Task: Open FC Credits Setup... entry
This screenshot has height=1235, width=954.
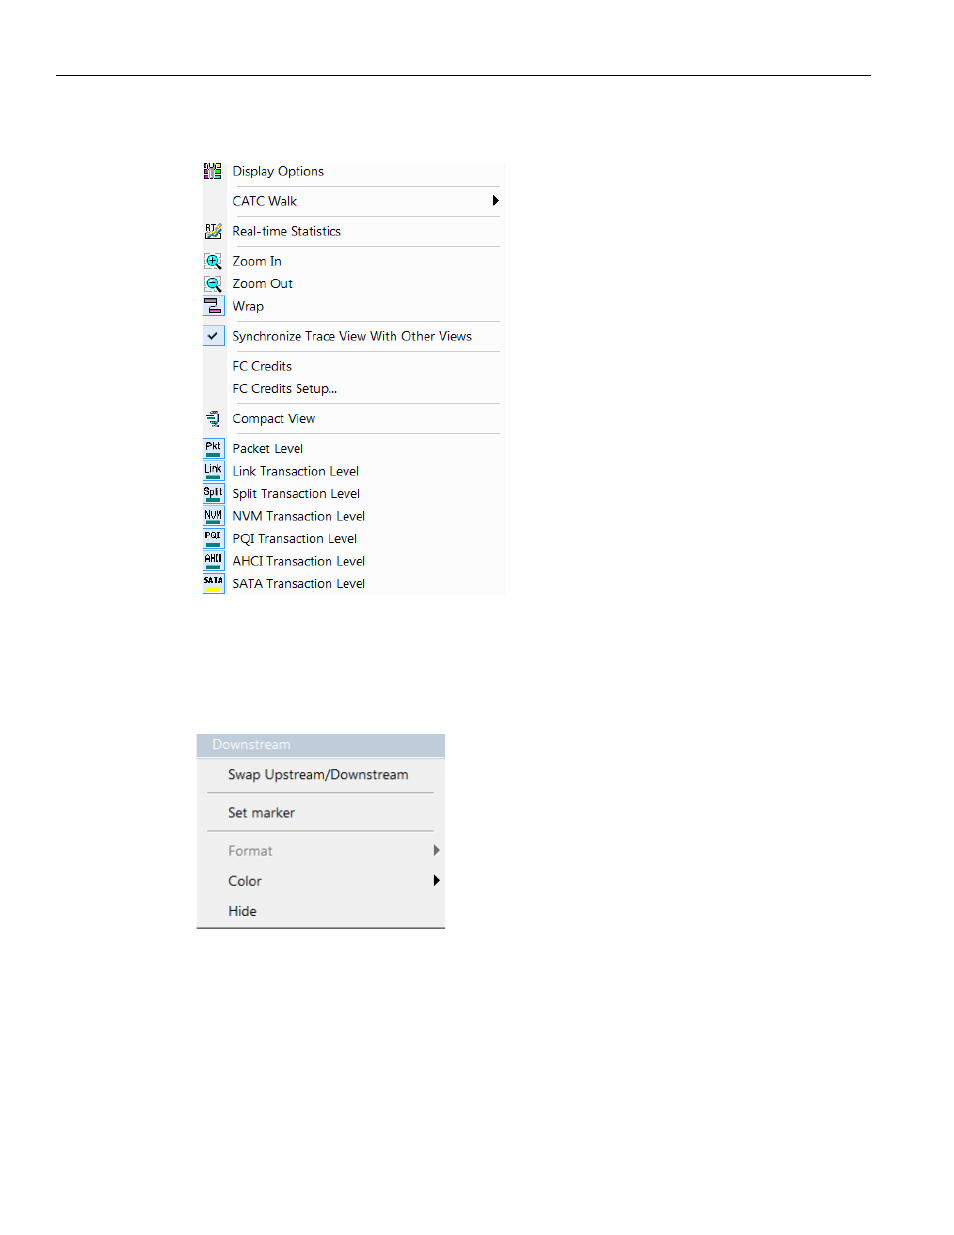Action: click(x=285, y=389)
